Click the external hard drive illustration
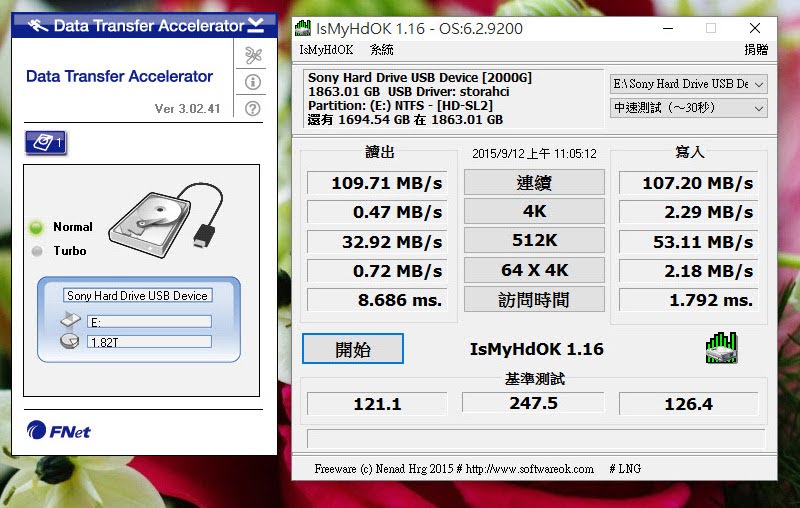Screen dimensions: 800x508 pyautogui.click(x=165, y=220)
